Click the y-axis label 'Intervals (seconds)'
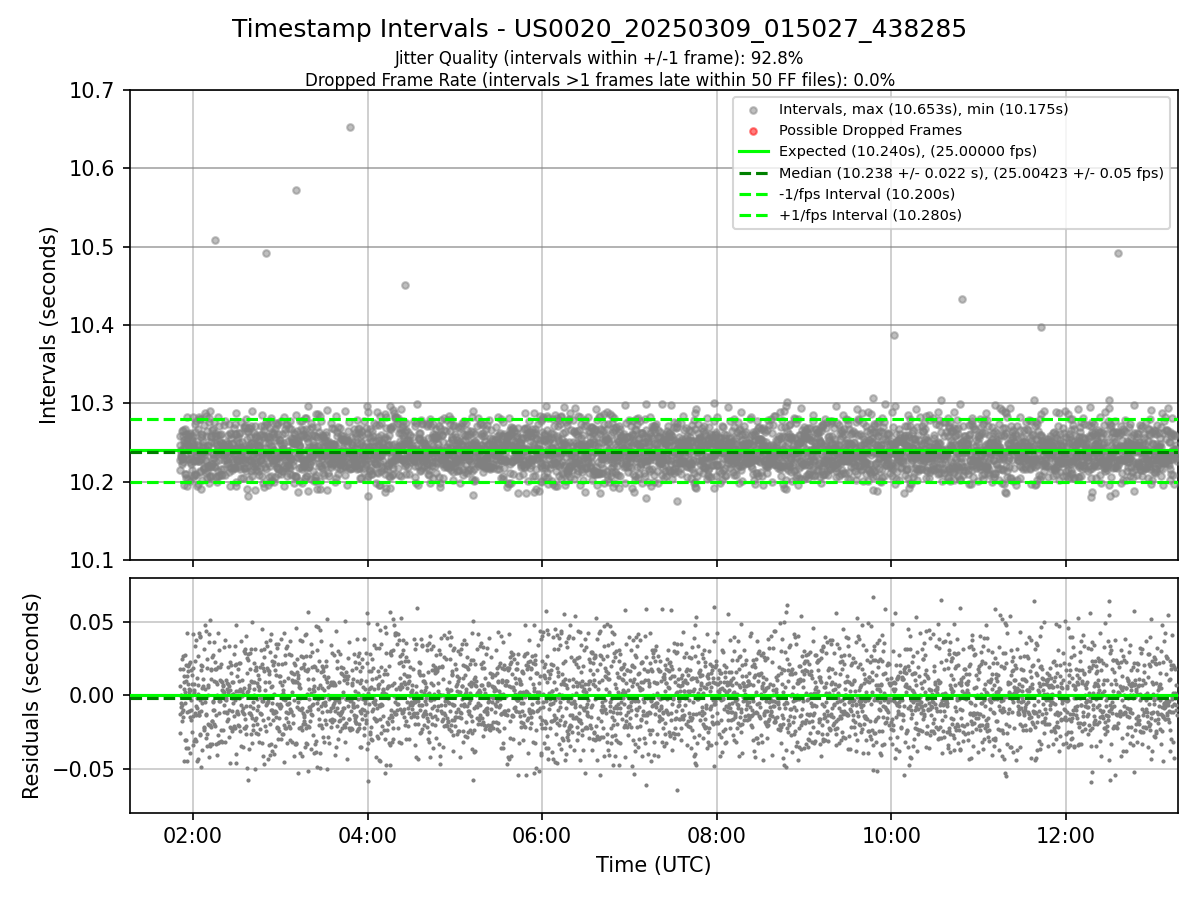1200x900 pixels. pos(49,325)
